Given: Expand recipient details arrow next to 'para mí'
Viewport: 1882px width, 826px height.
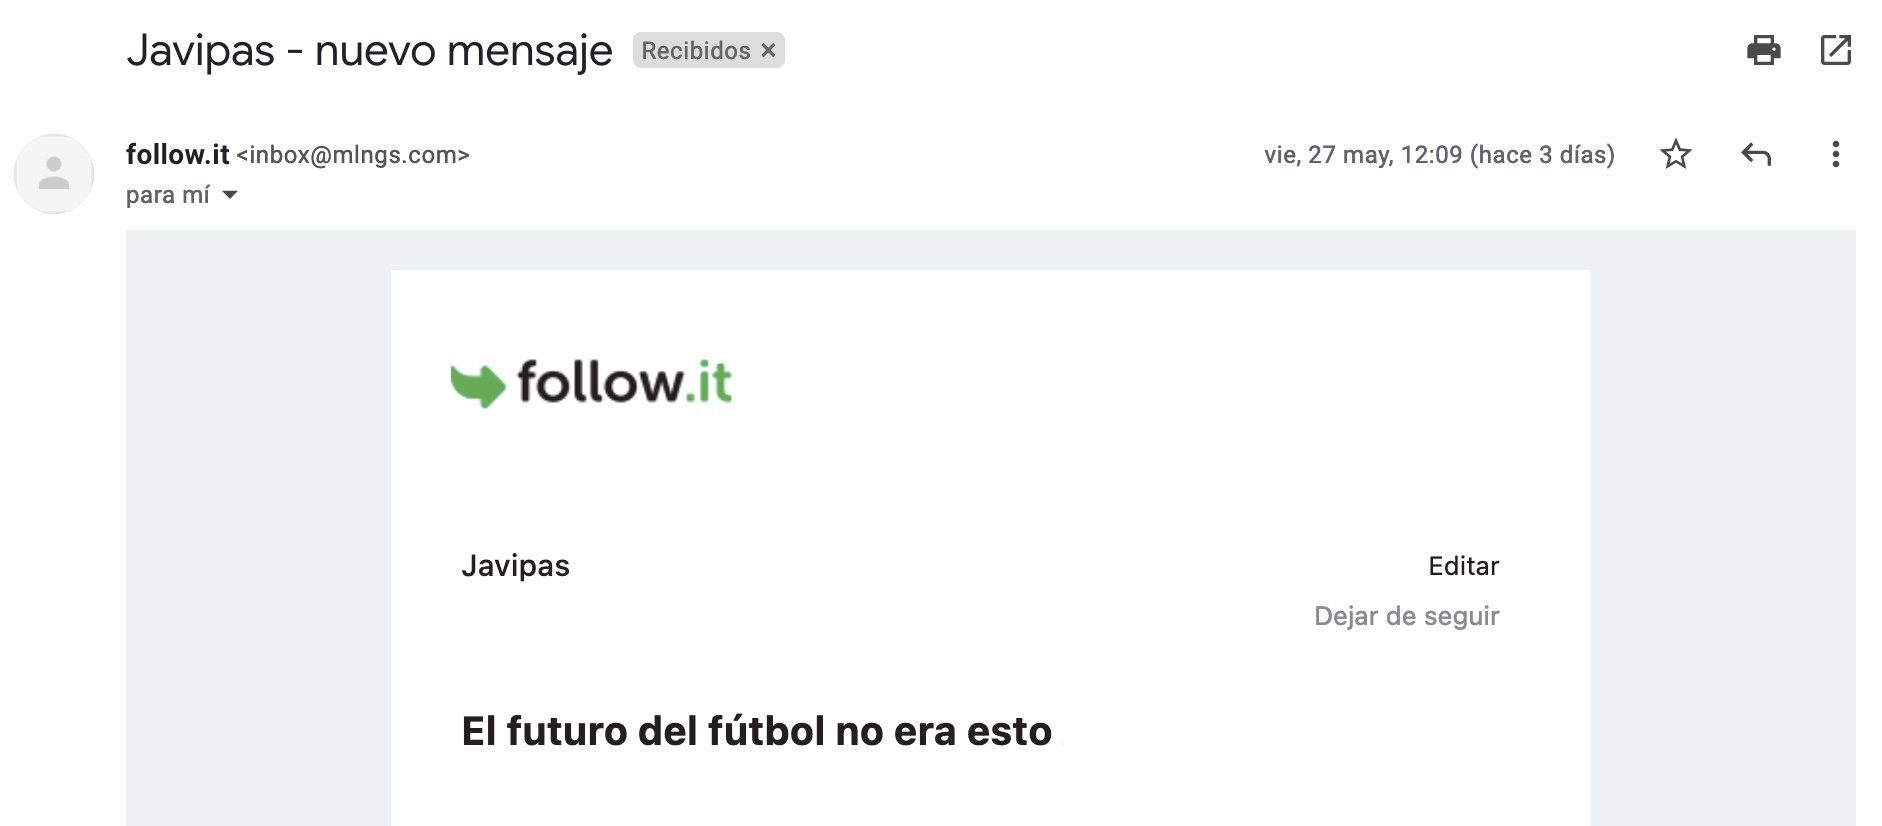Looking at the screenshot, I should [x=230, y=195].
